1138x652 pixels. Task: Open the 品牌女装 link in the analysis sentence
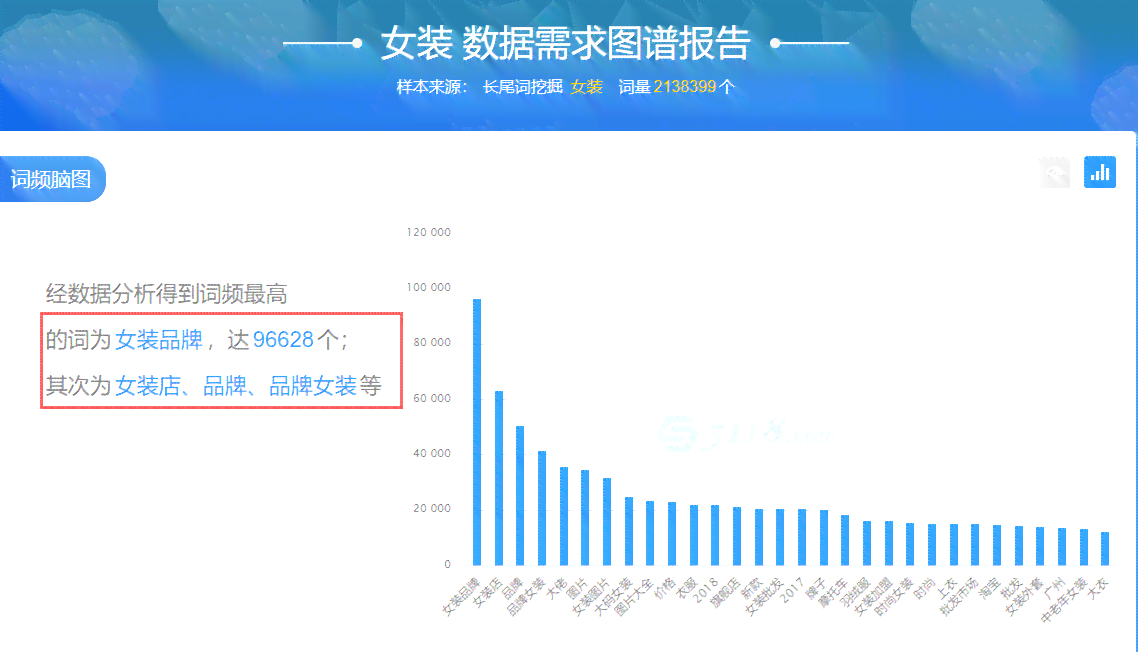pos(313,386)
